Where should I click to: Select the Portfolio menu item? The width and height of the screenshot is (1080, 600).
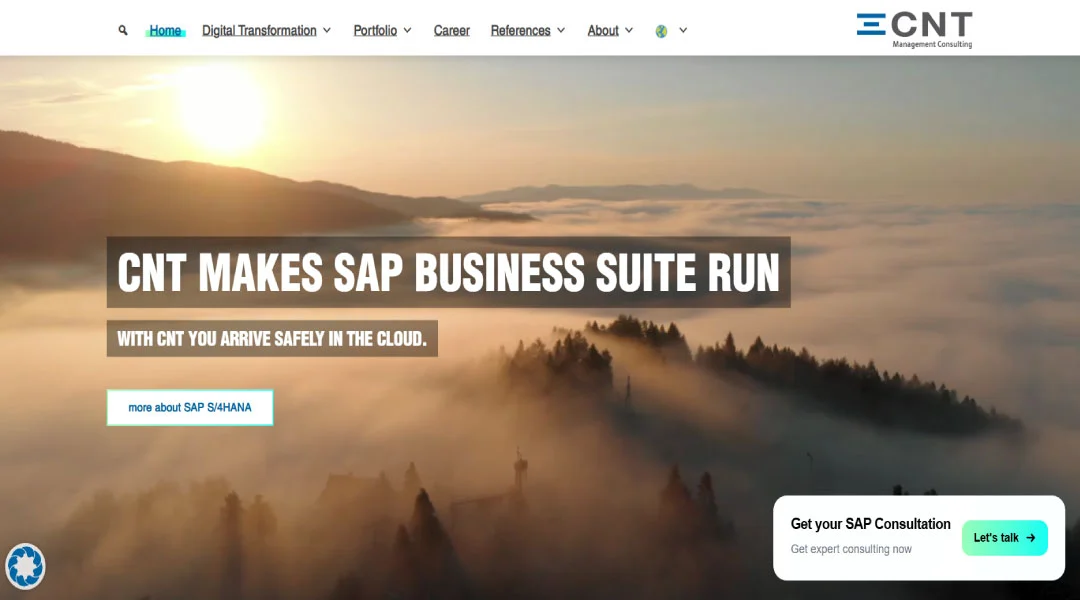point(375,30)
